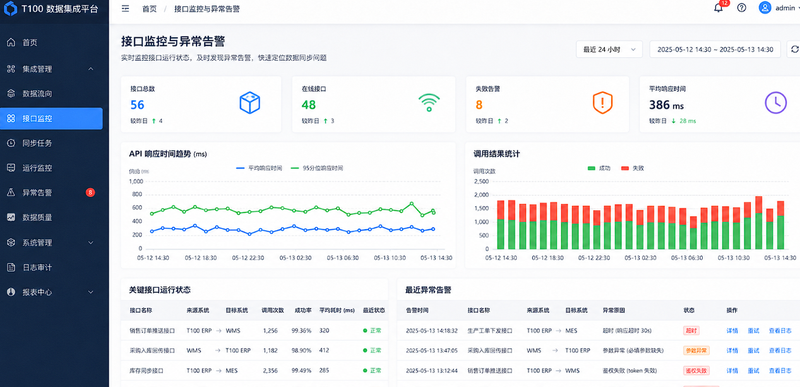Collapse the sidebar with the hamburger icon
The height and width of the screenshot is (387, 800).
pos(126,9)
